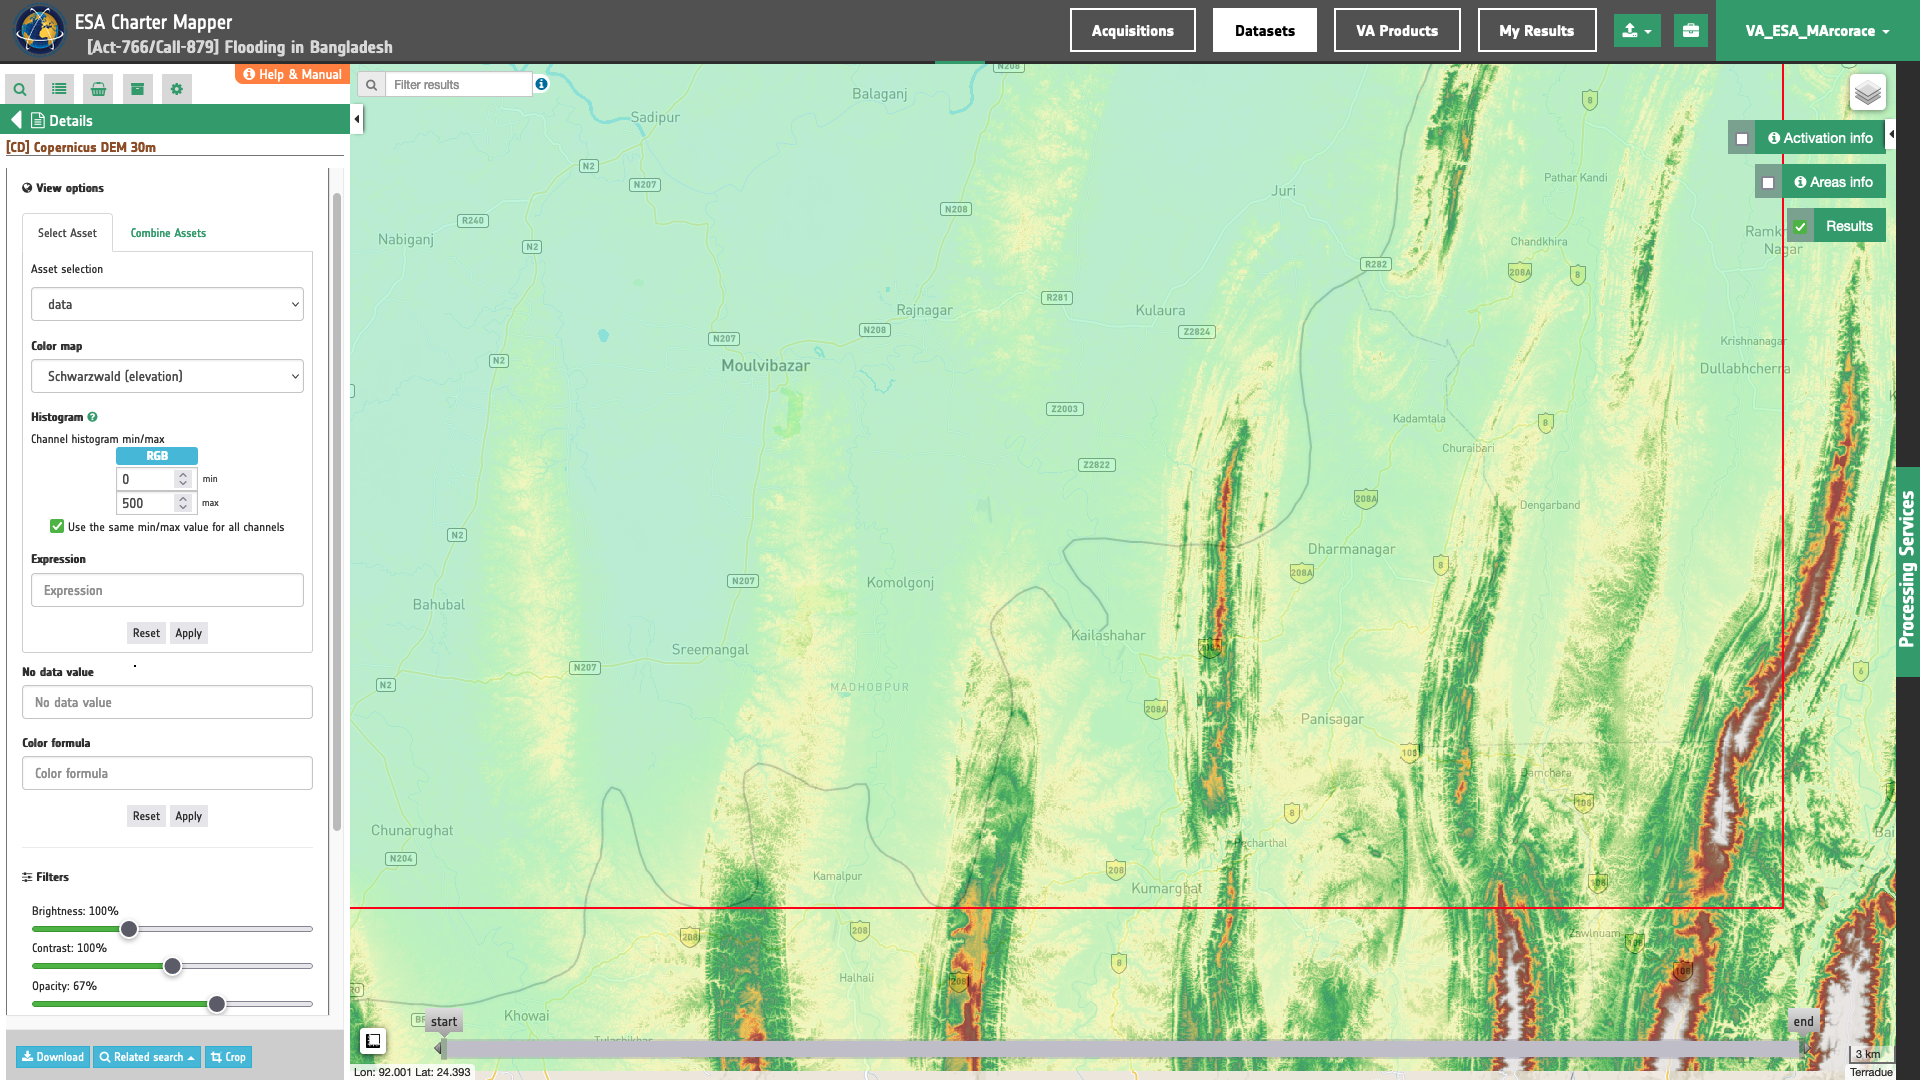Open the Asset selection dropdown
This screenshot has height=1080, width=1920.
167,304
